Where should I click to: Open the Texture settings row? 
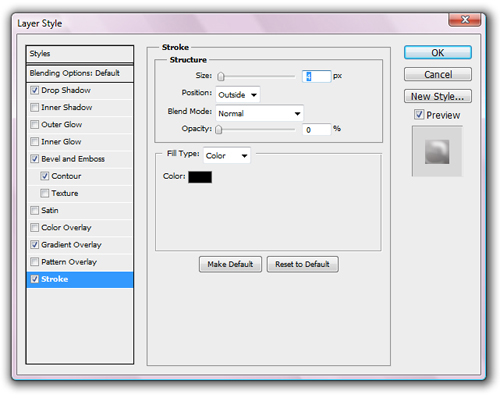(80, 193)
